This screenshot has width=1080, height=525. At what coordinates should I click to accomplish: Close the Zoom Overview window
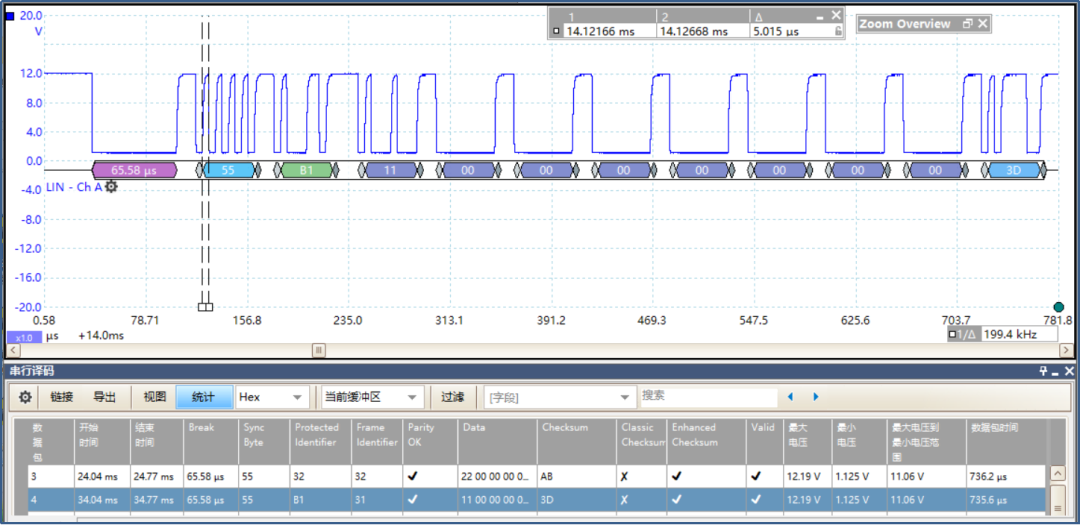coord(983,23)
